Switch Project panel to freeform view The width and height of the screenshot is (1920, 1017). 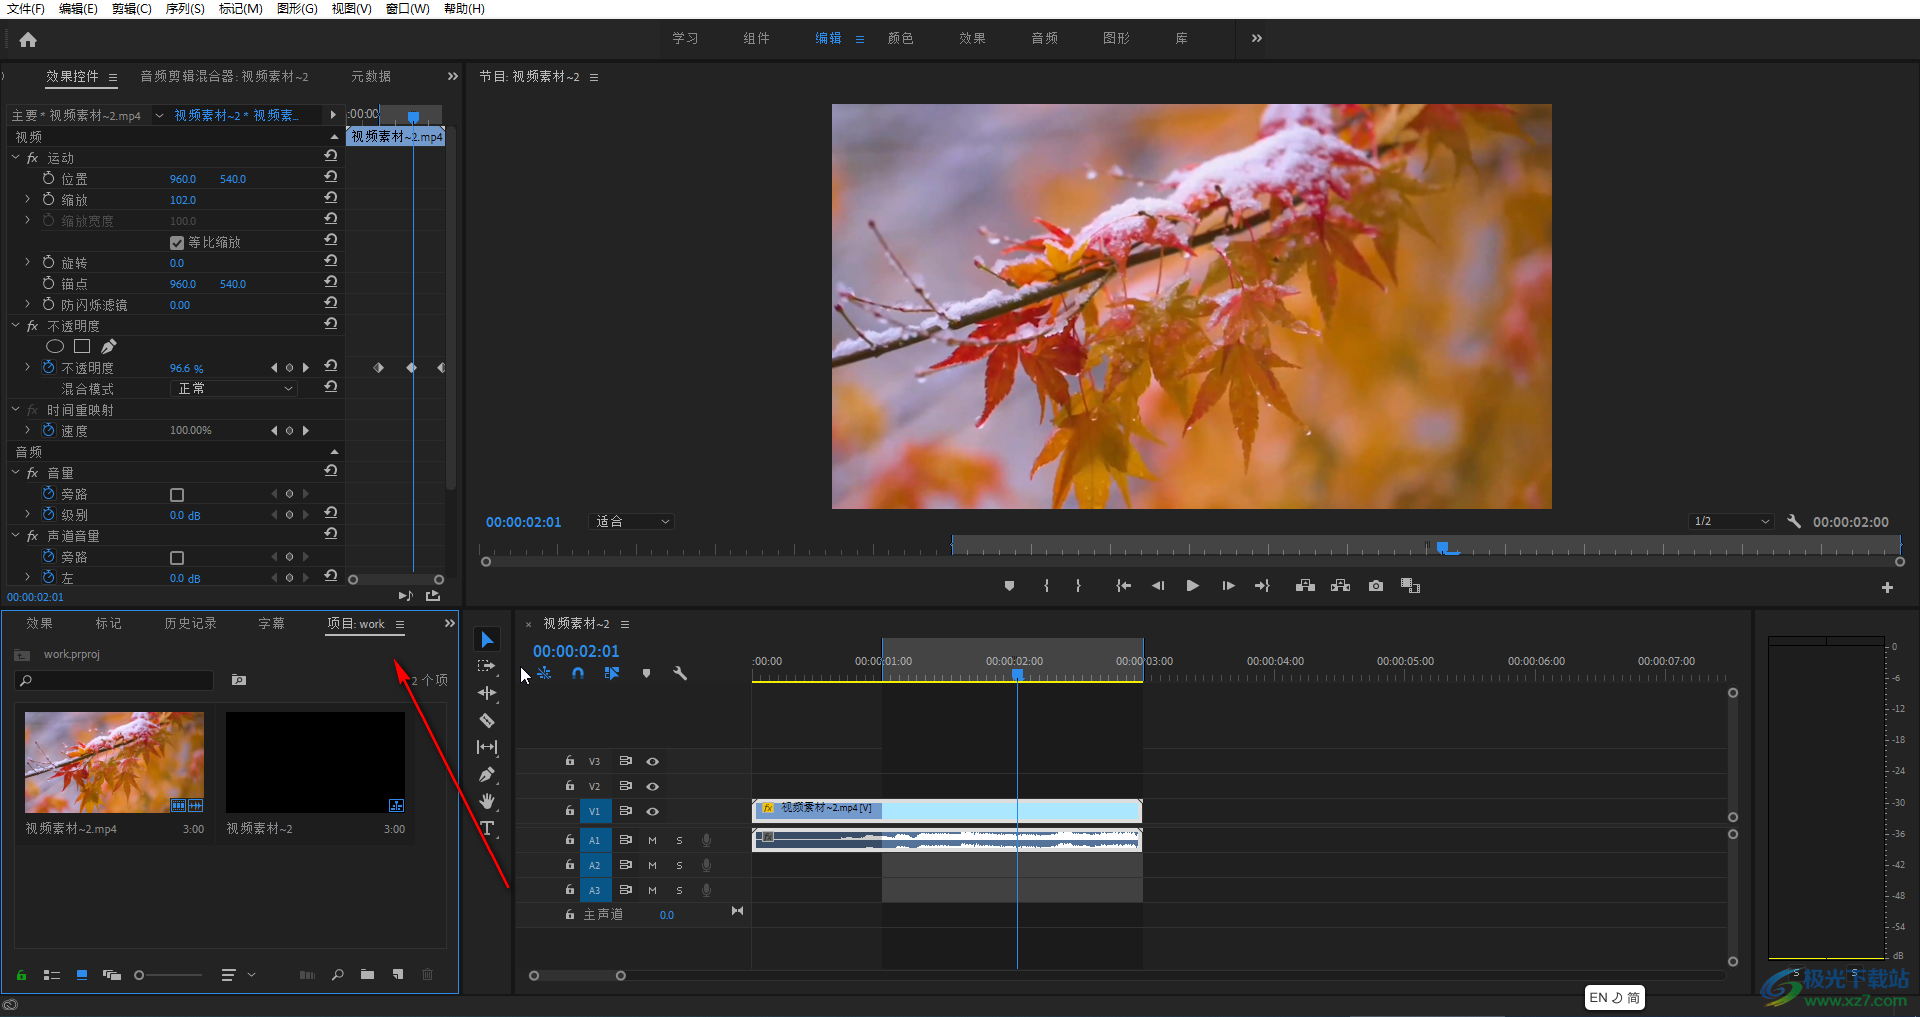tap(112, 975)
